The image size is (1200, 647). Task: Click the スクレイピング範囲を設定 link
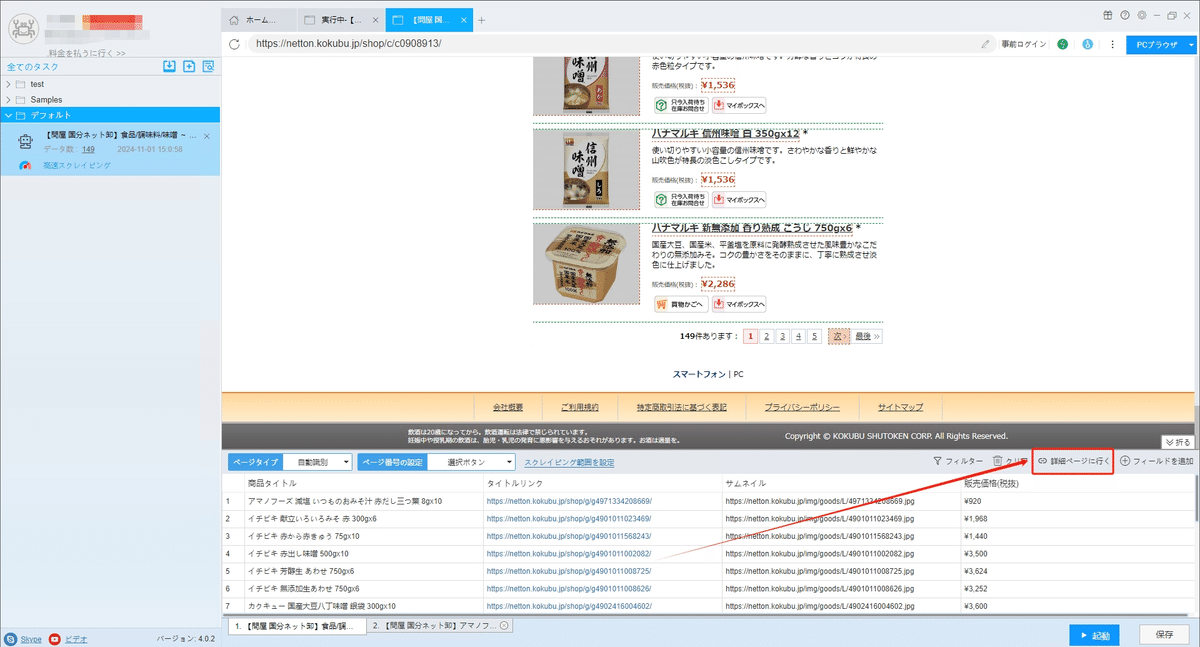pyautogui.click(x=569, y=462)
